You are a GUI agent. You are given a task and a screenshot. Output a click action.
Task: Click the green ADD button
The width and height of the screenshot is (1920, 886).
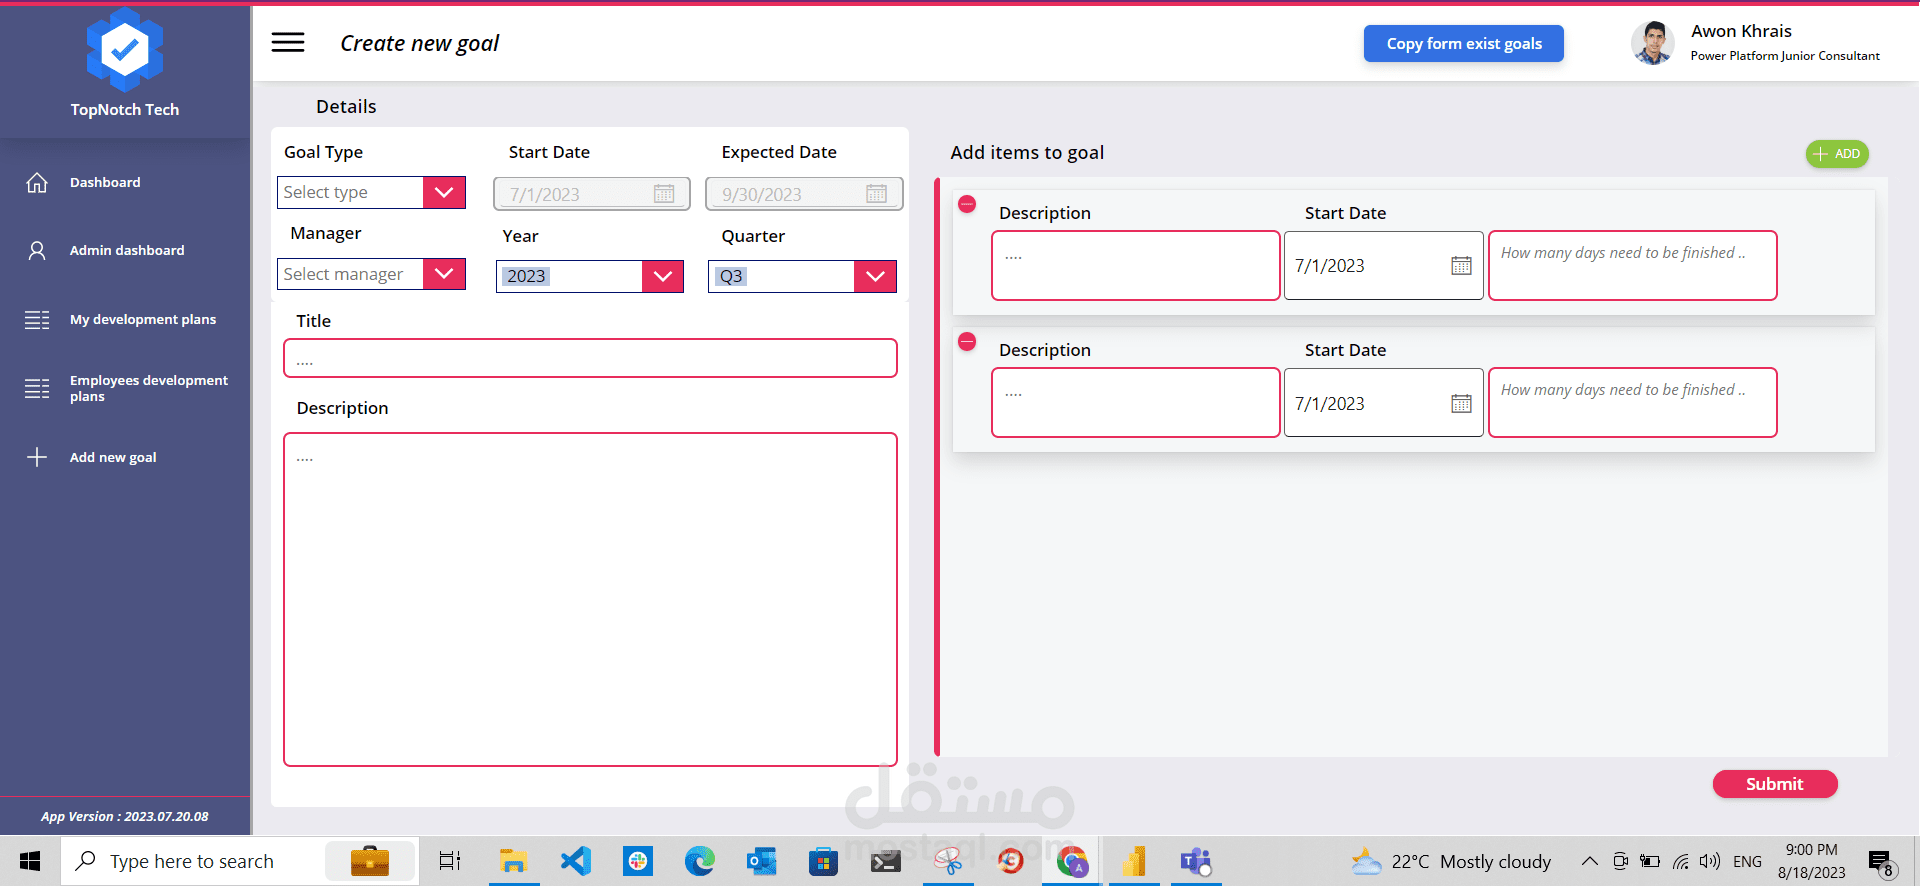pyautogui.click(x=1837, y=153)
